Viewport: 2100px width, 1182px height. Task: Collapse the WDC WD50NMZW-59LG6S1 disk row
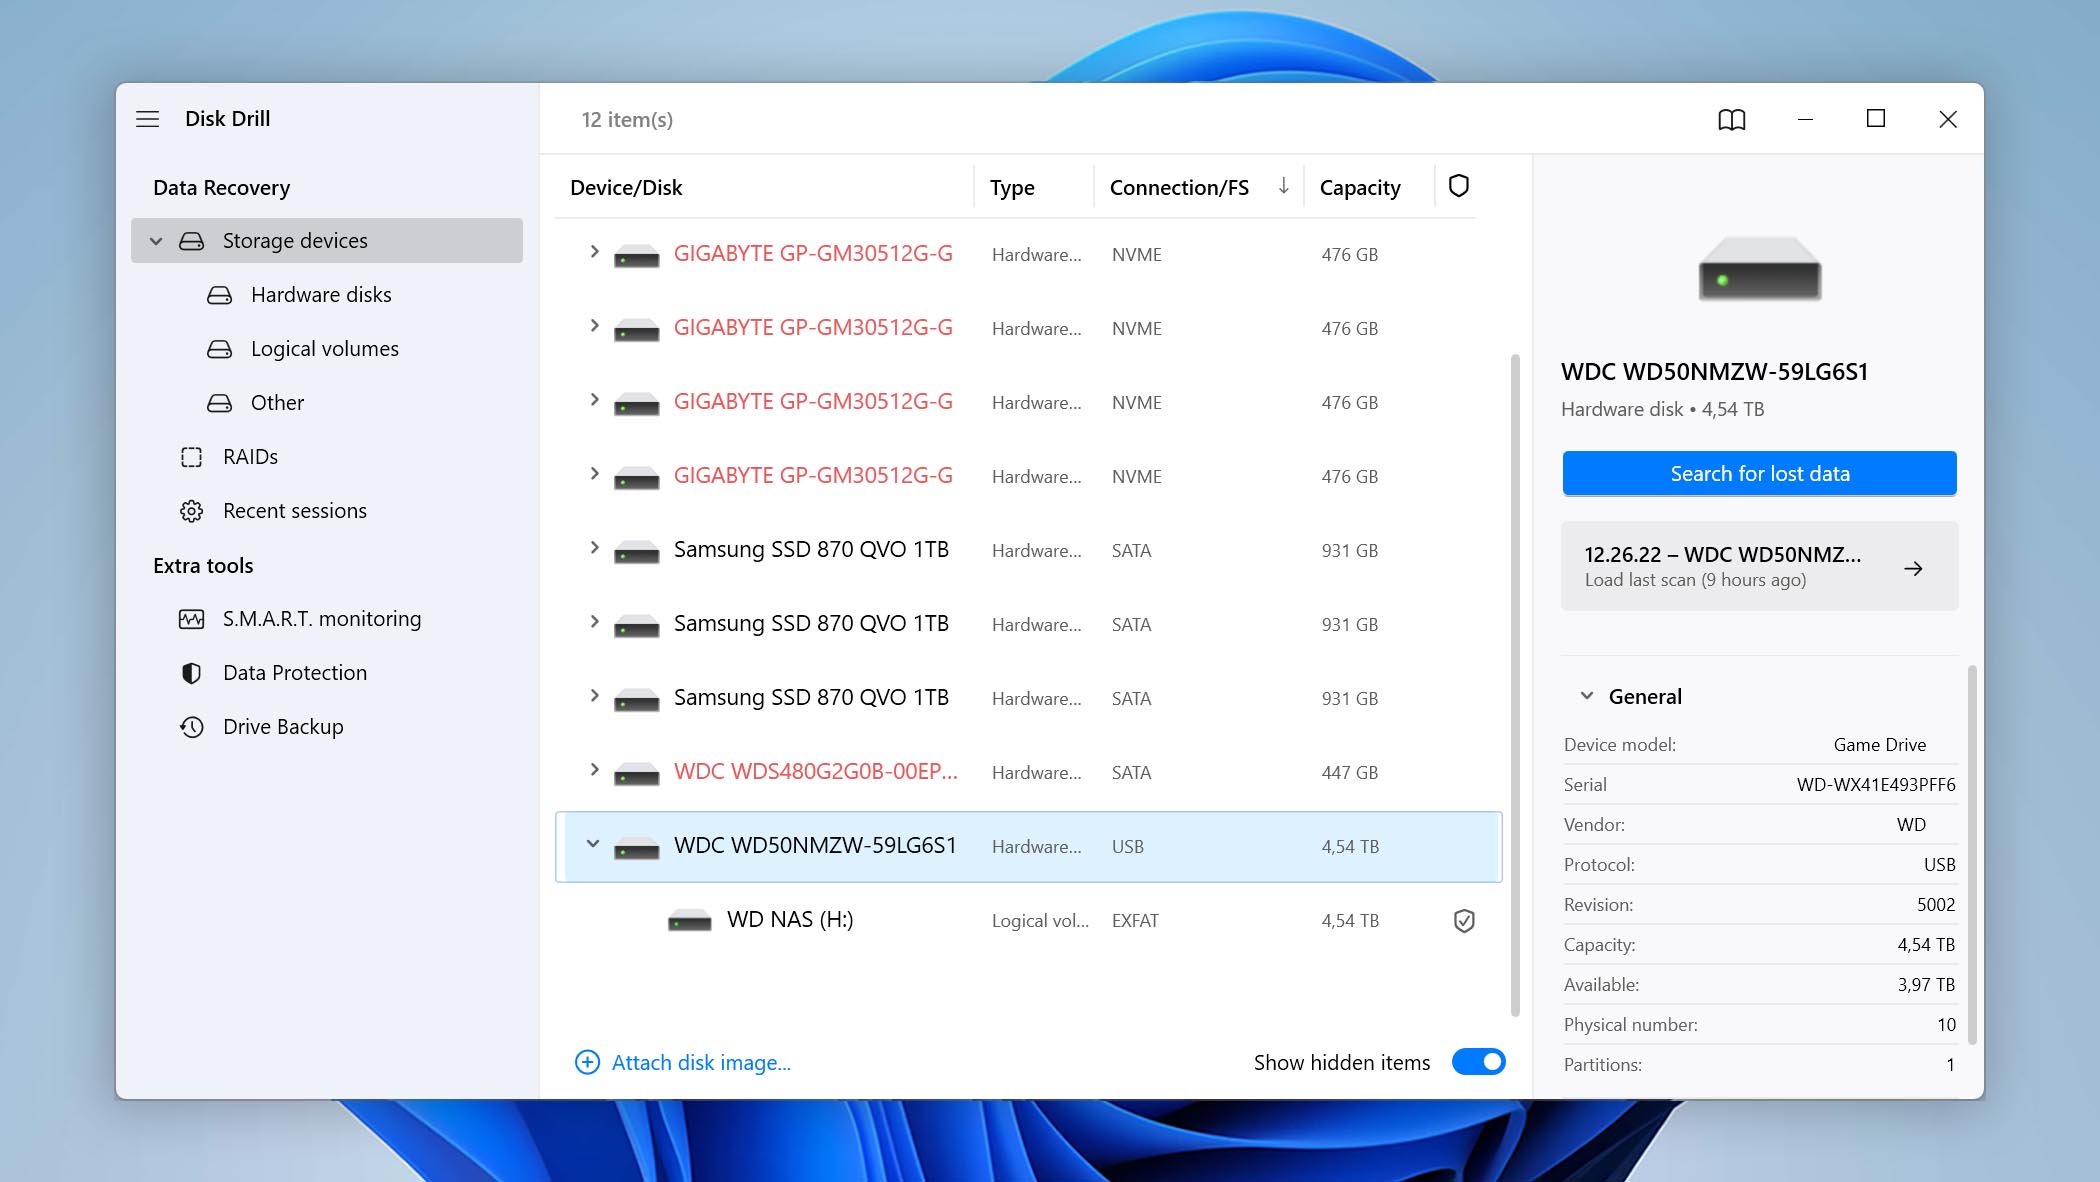593,844
